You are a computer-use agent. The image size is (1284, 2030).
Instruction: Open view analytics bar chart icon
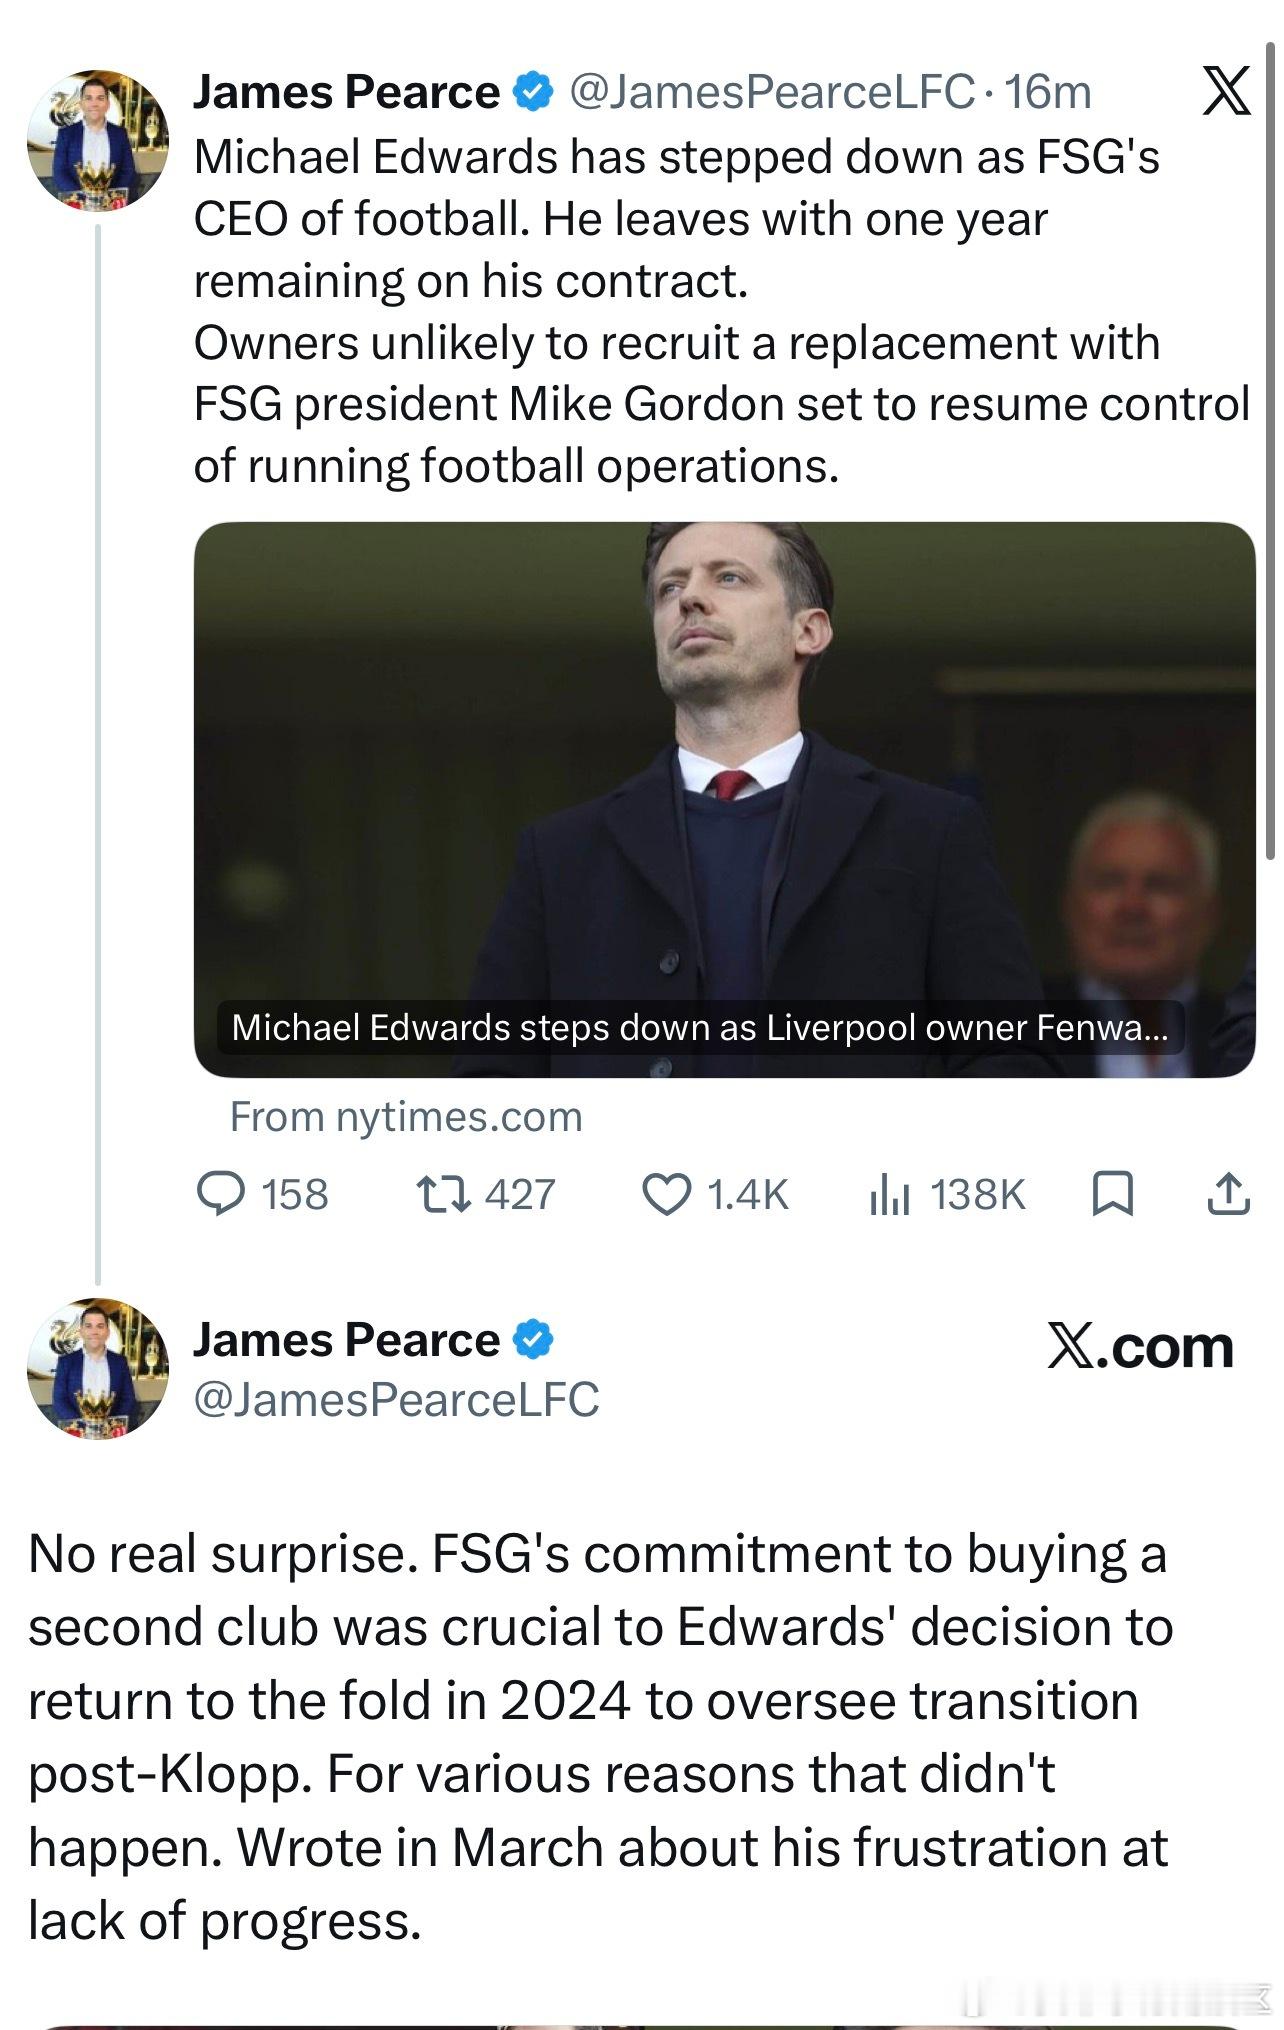tap(889, 1194)
